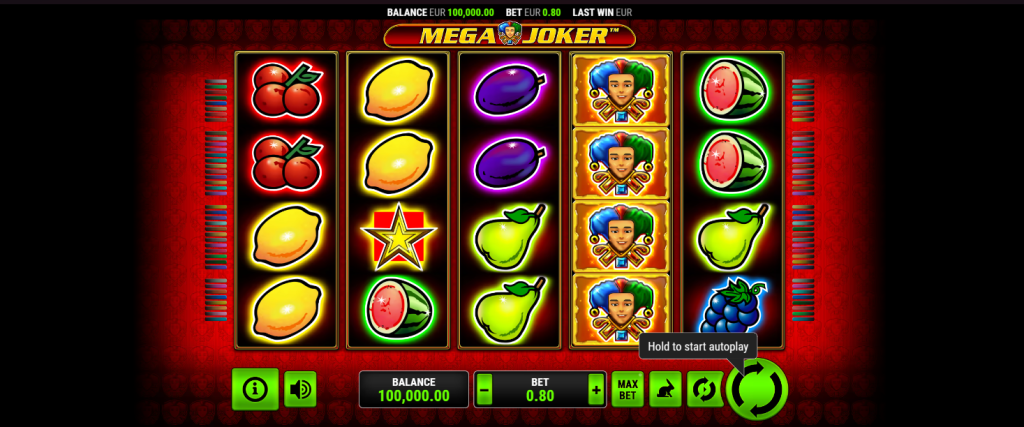Click the top purple plum symbol
Image resolution: width=1024 pixels, height=427 pixels.
[509, 89]
